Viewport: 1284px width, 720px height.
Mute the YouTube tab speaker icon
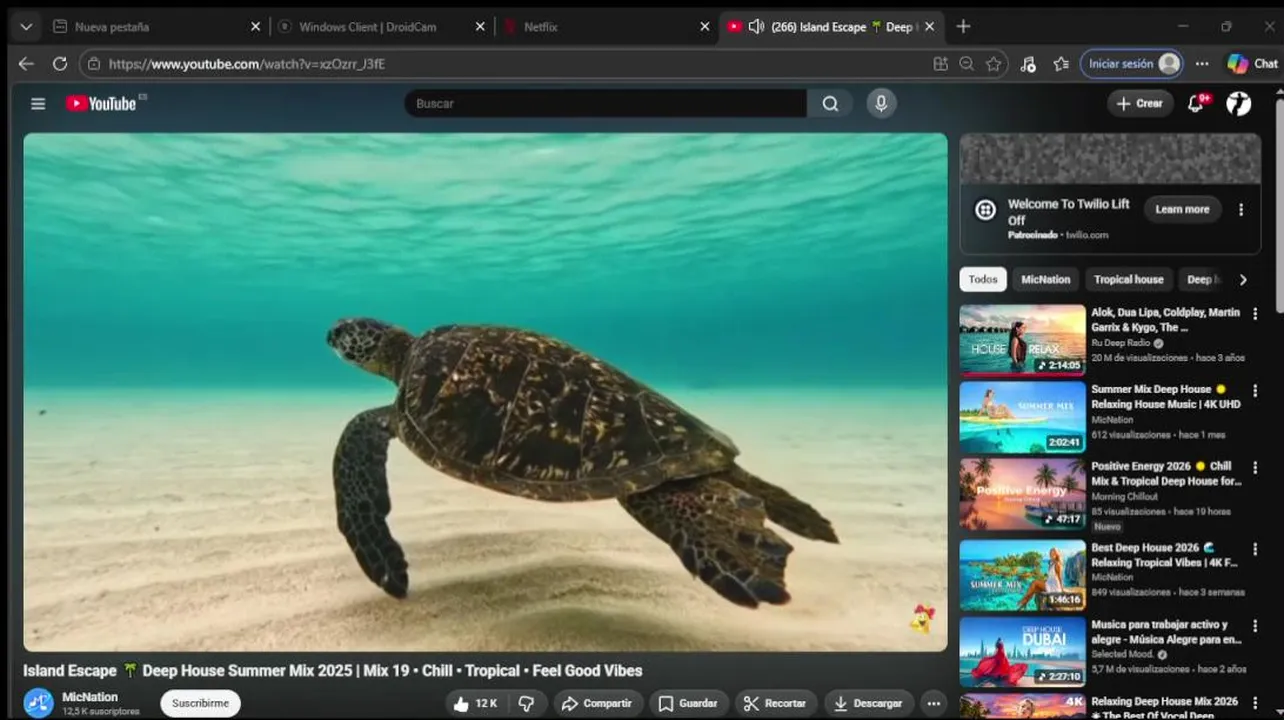[x=756, y=27]
